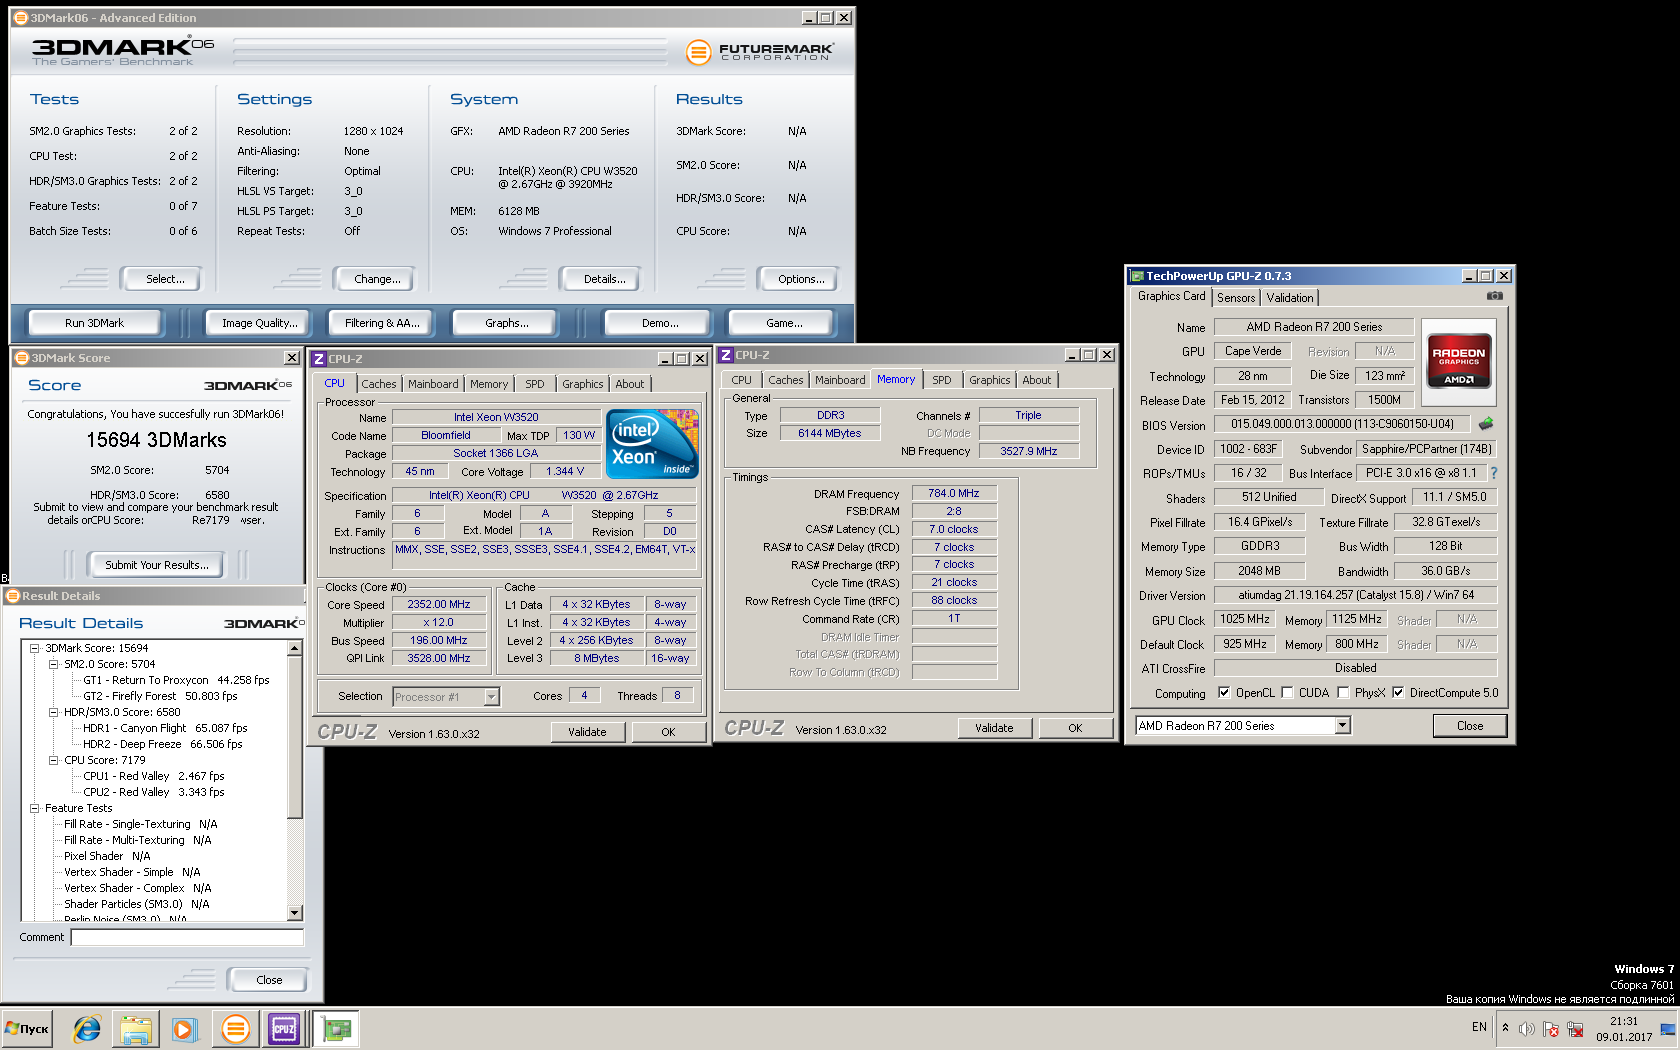Open the network tray icon with red X

(1575, 1028)
